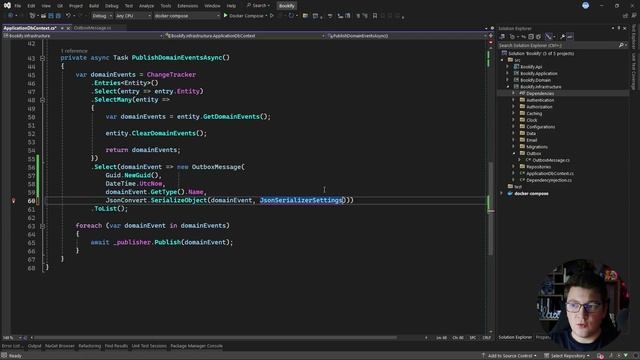
Task: Open the Any CPU platform dropdown
Action: pyautogui.click(x=133, y=16)
